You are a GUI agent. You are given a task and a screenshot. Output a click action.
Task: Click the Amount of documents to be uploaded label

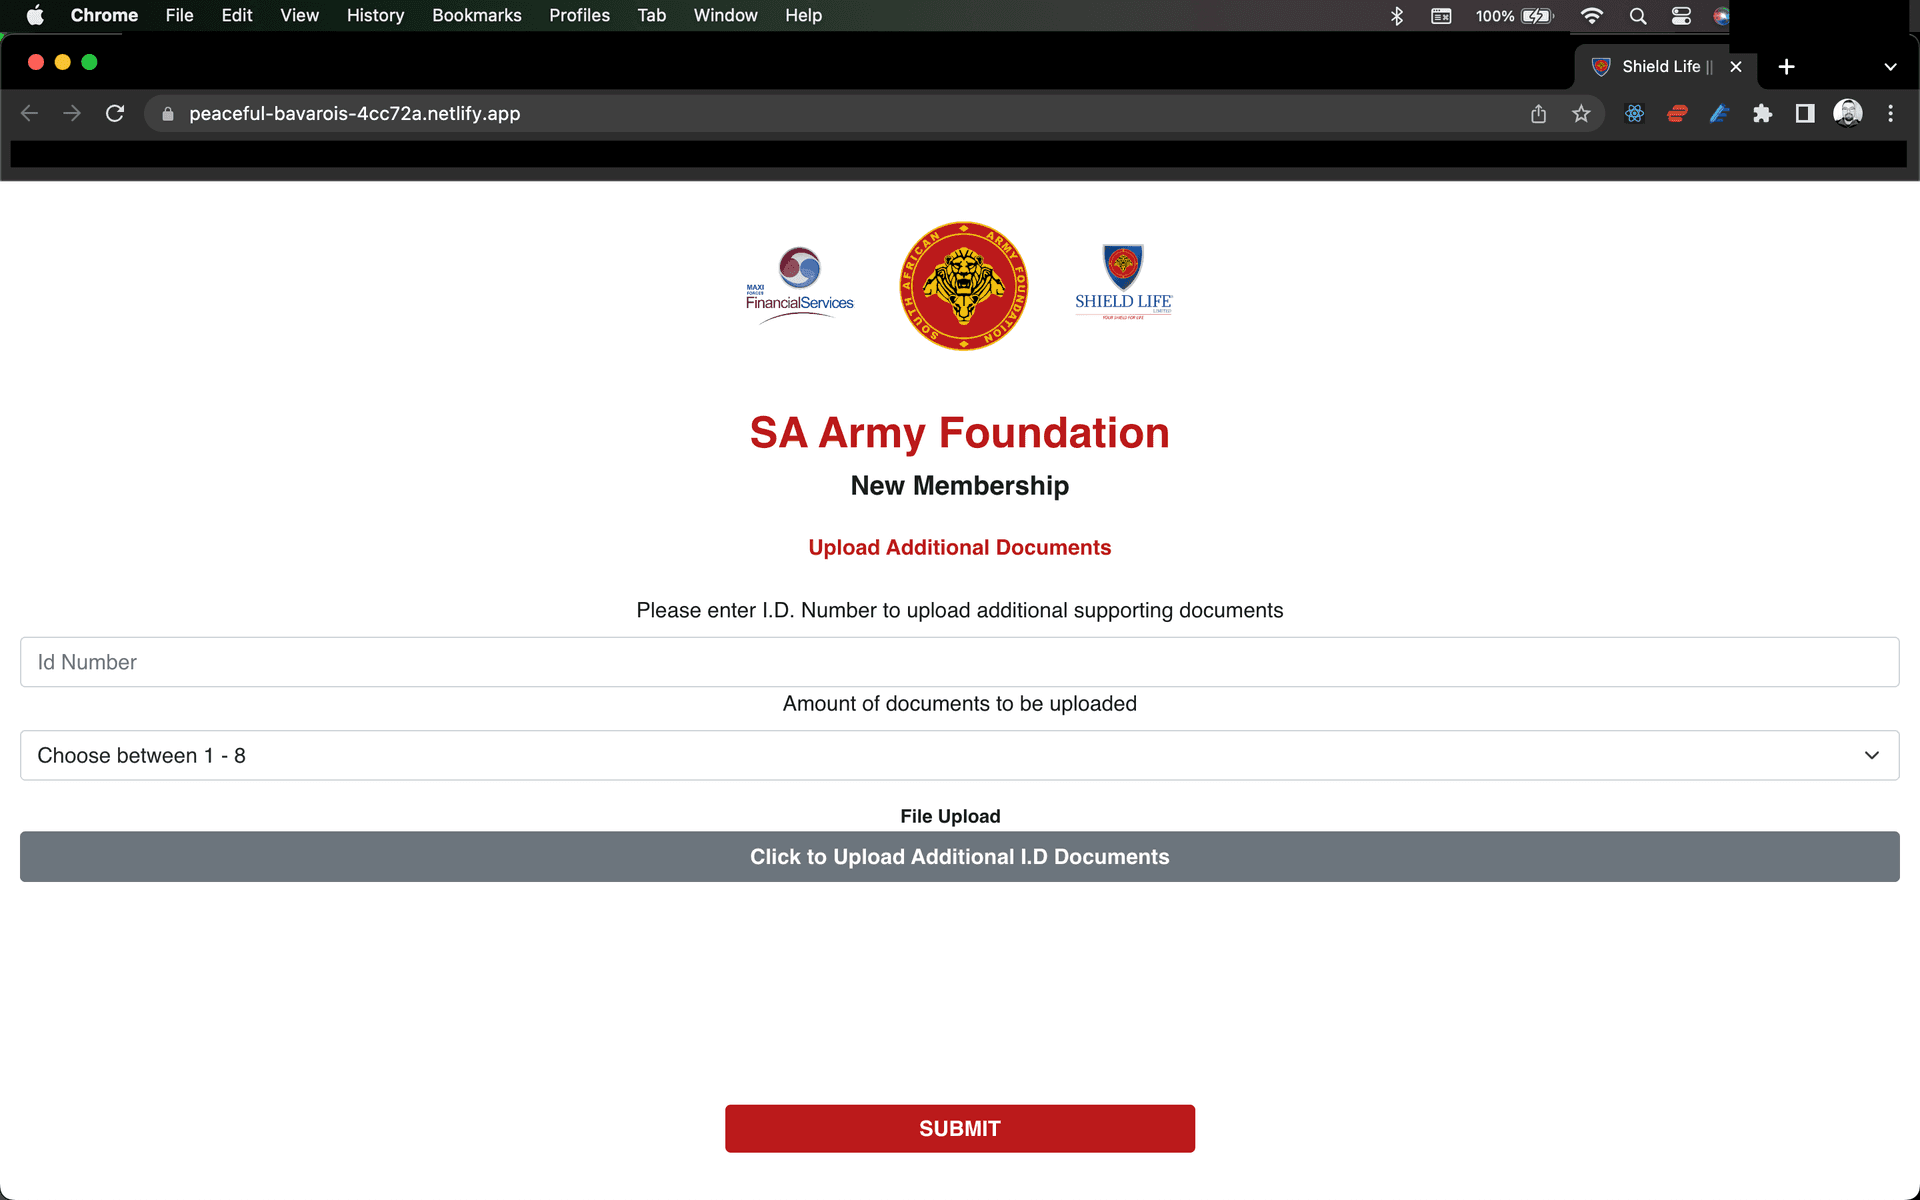pyautogui.click(x=960, y=704)
